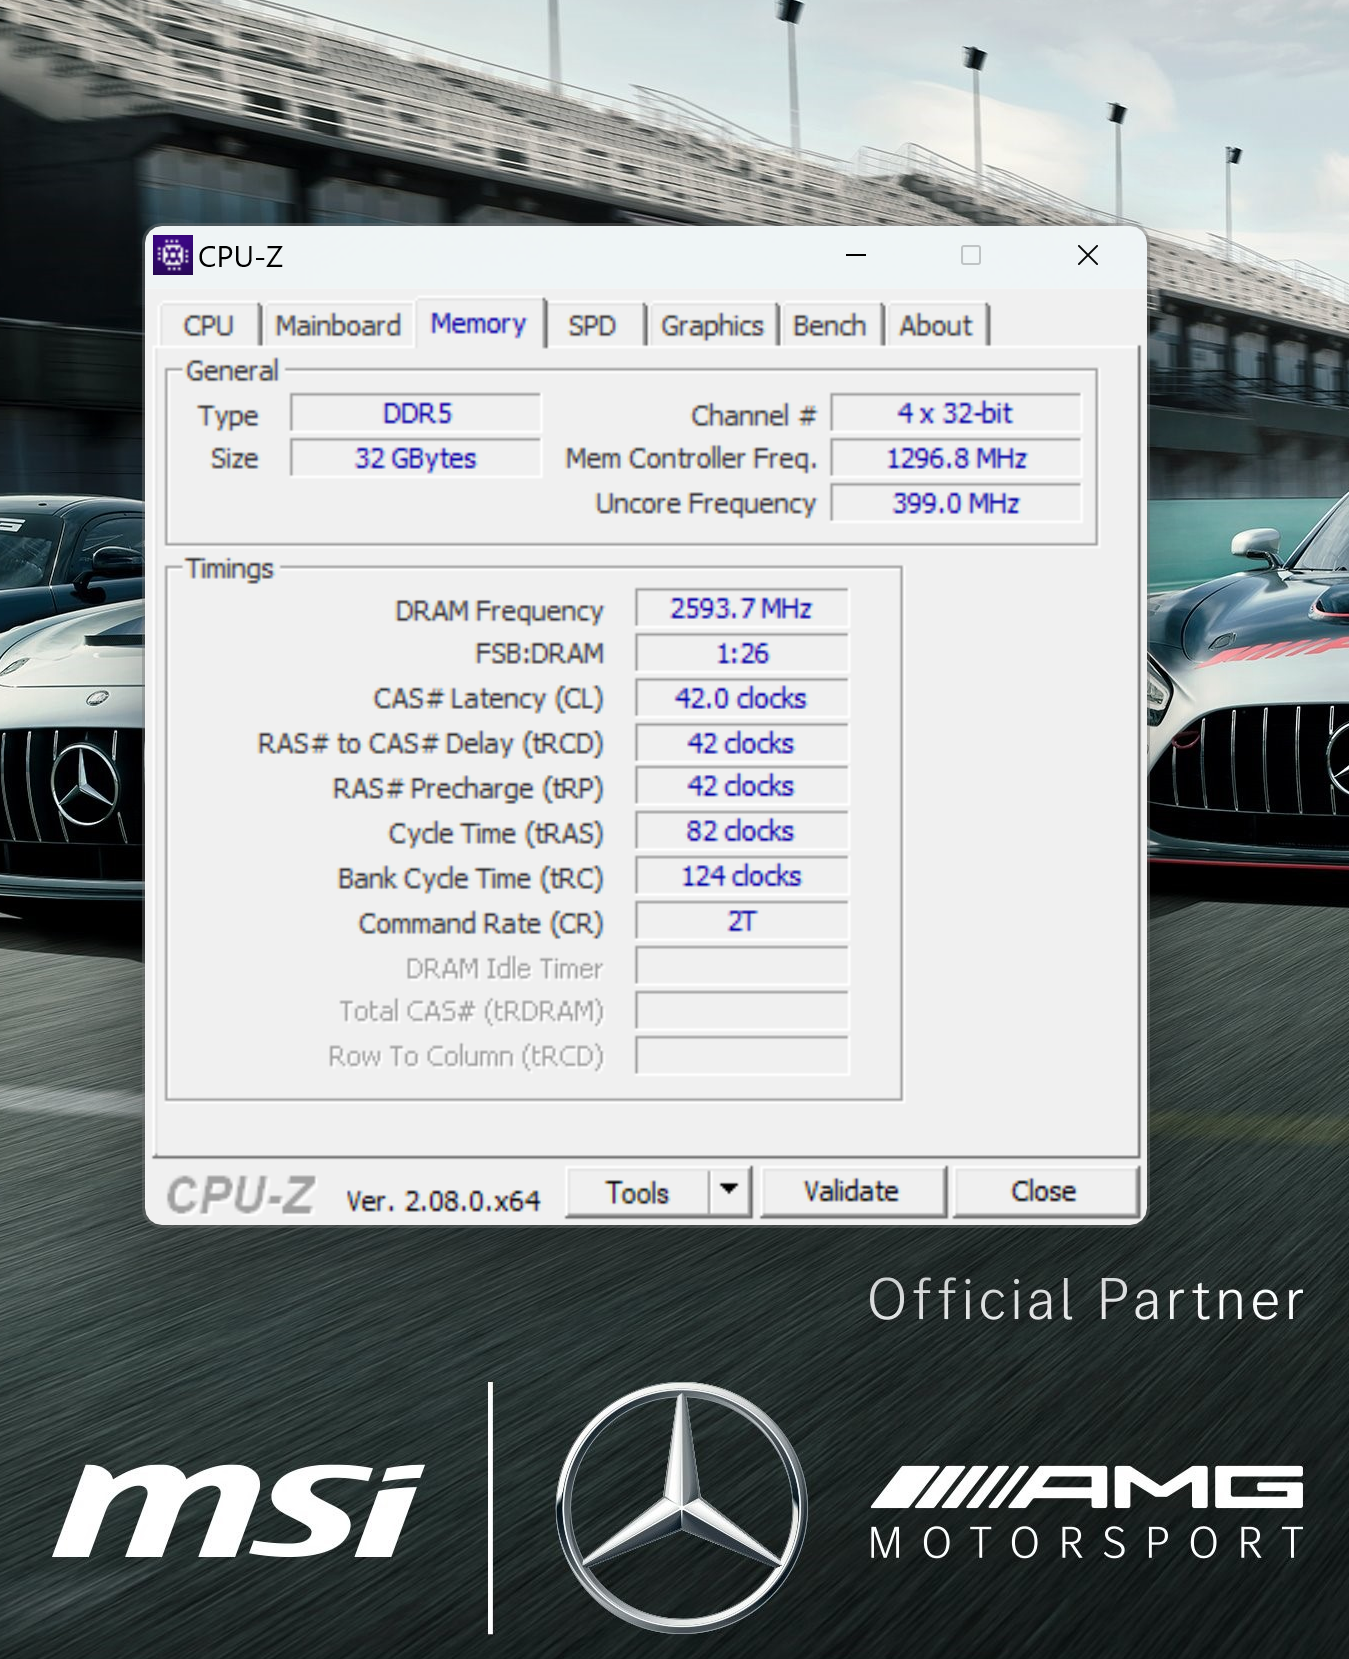Click the Validate button

[852, 1191]
